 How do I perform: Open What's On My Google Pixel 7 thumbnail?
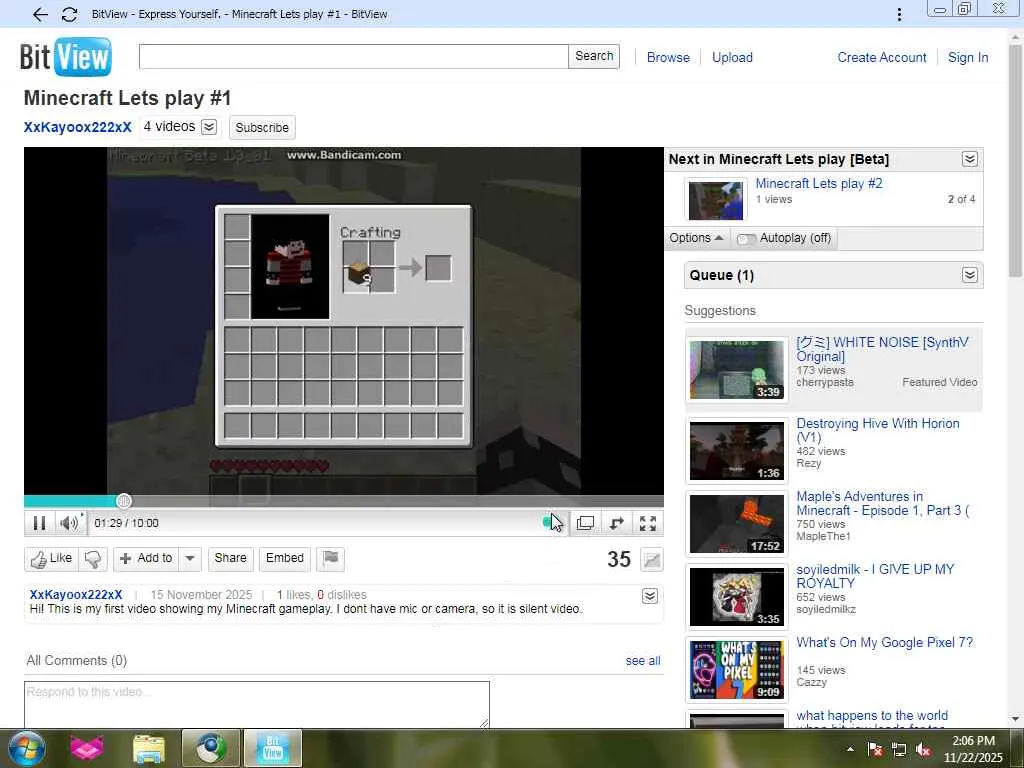click(737, 670)
